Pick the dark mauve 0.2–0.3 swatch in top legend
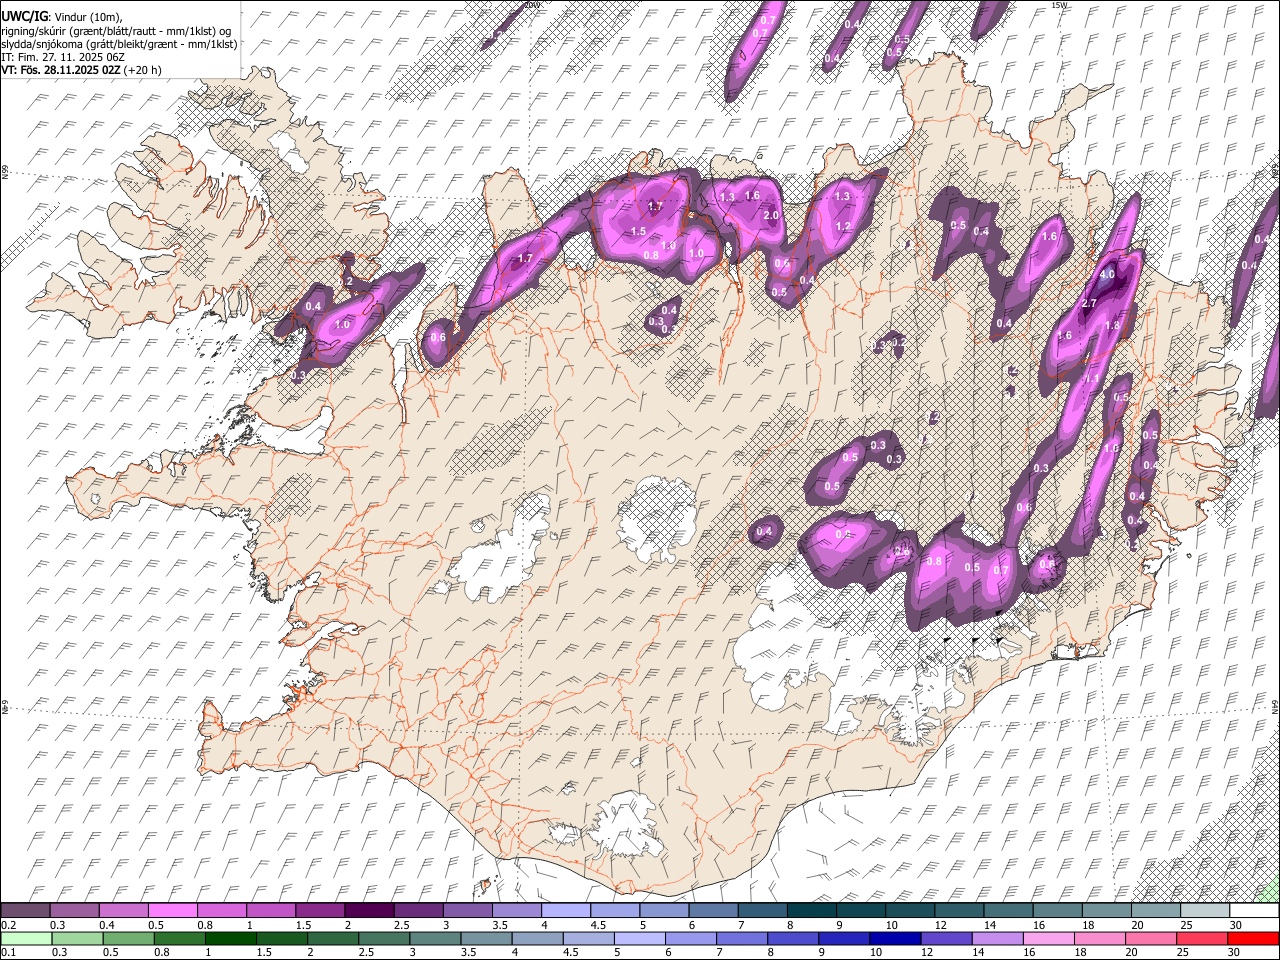 pyautogui.click(x=25, y=911)
